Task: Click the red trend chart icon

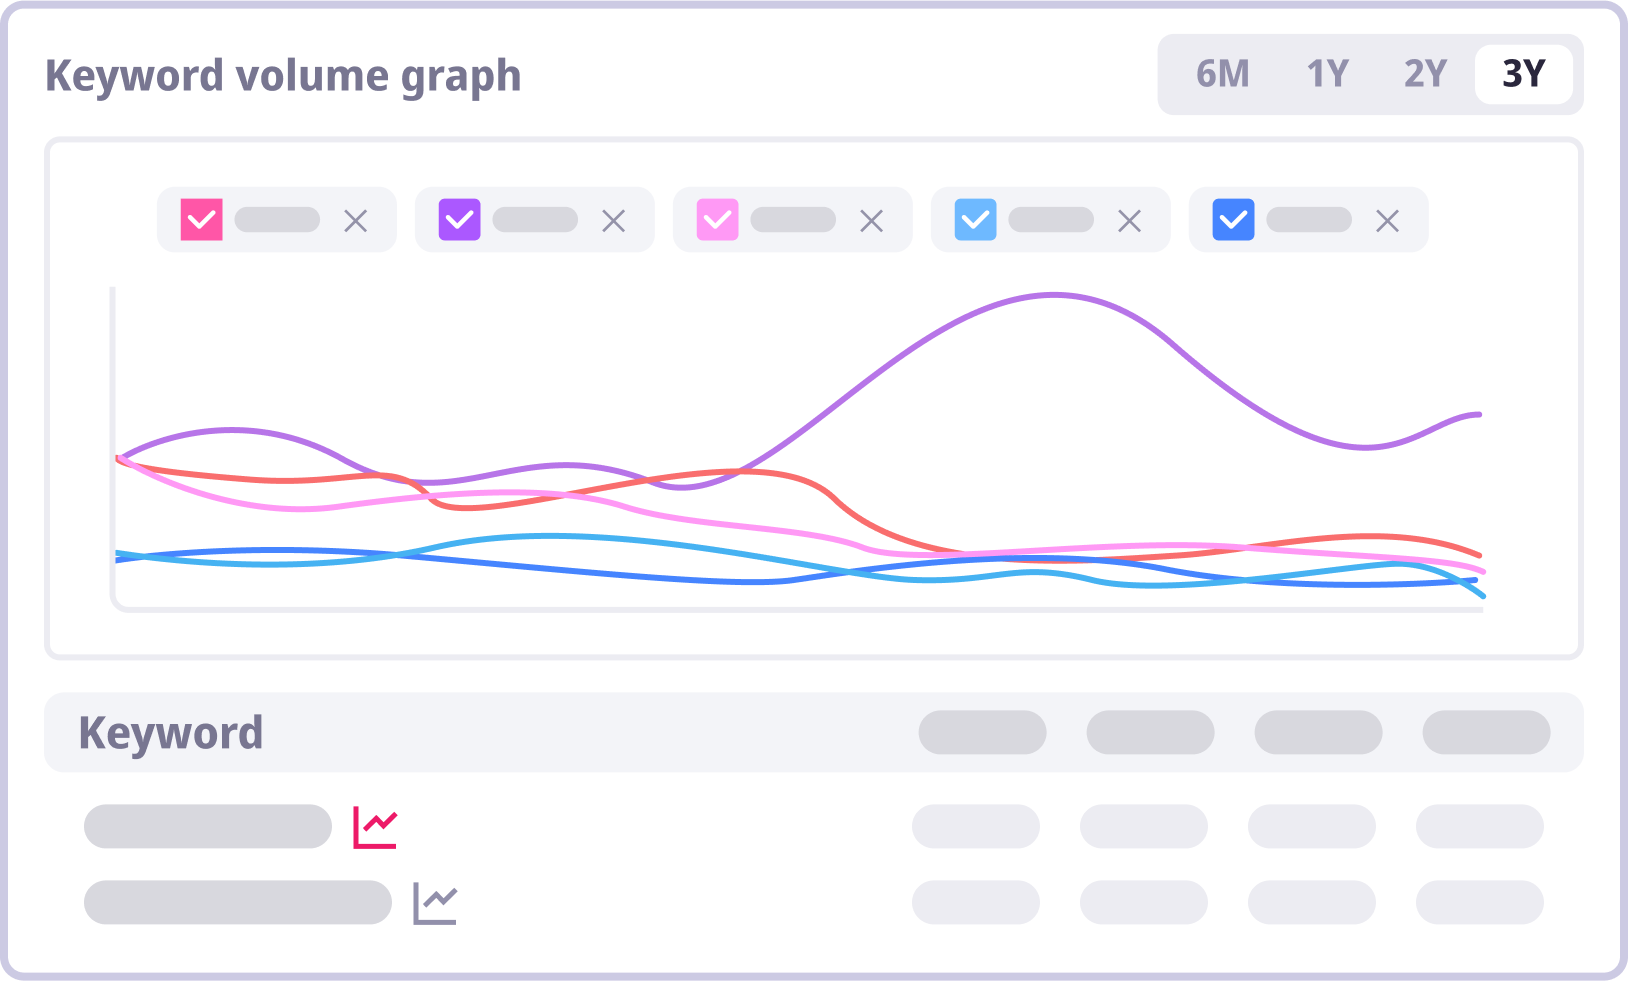Action: pos(375,827)
